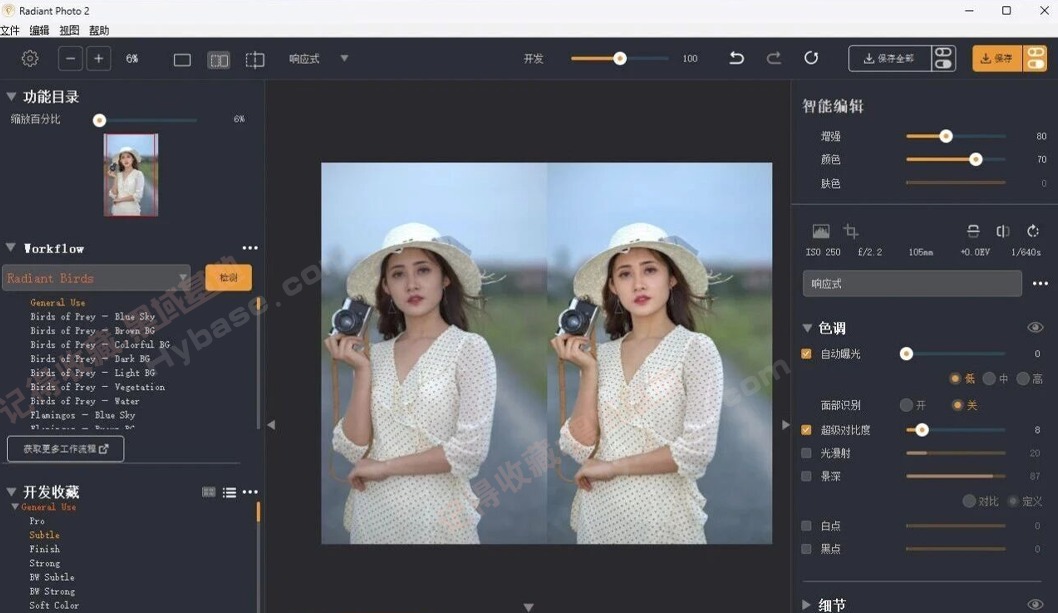
Task: Click the list view icon beside 开发收藏
Action: (229, 492)
